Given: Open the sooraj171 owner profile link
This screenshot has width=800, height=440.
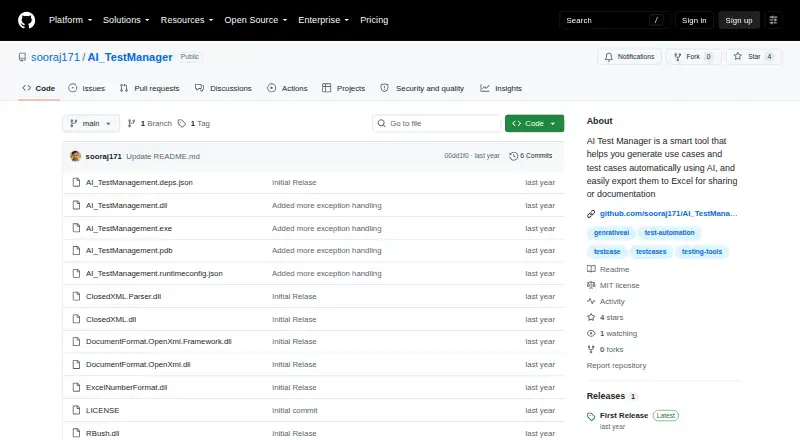Looking at the screenshot, I should pos(55,57).
